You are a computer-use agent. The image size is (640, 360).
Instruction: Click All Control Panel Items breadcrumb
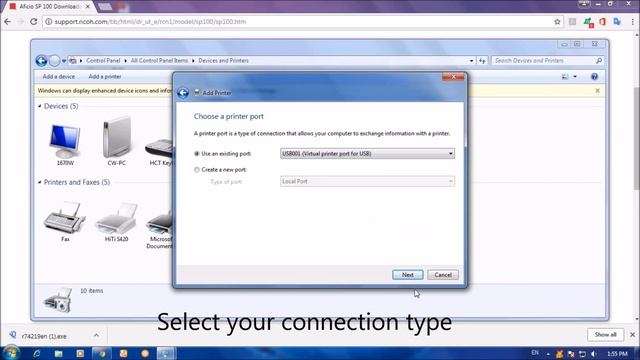pyautogui.click(x=159, y=60)
